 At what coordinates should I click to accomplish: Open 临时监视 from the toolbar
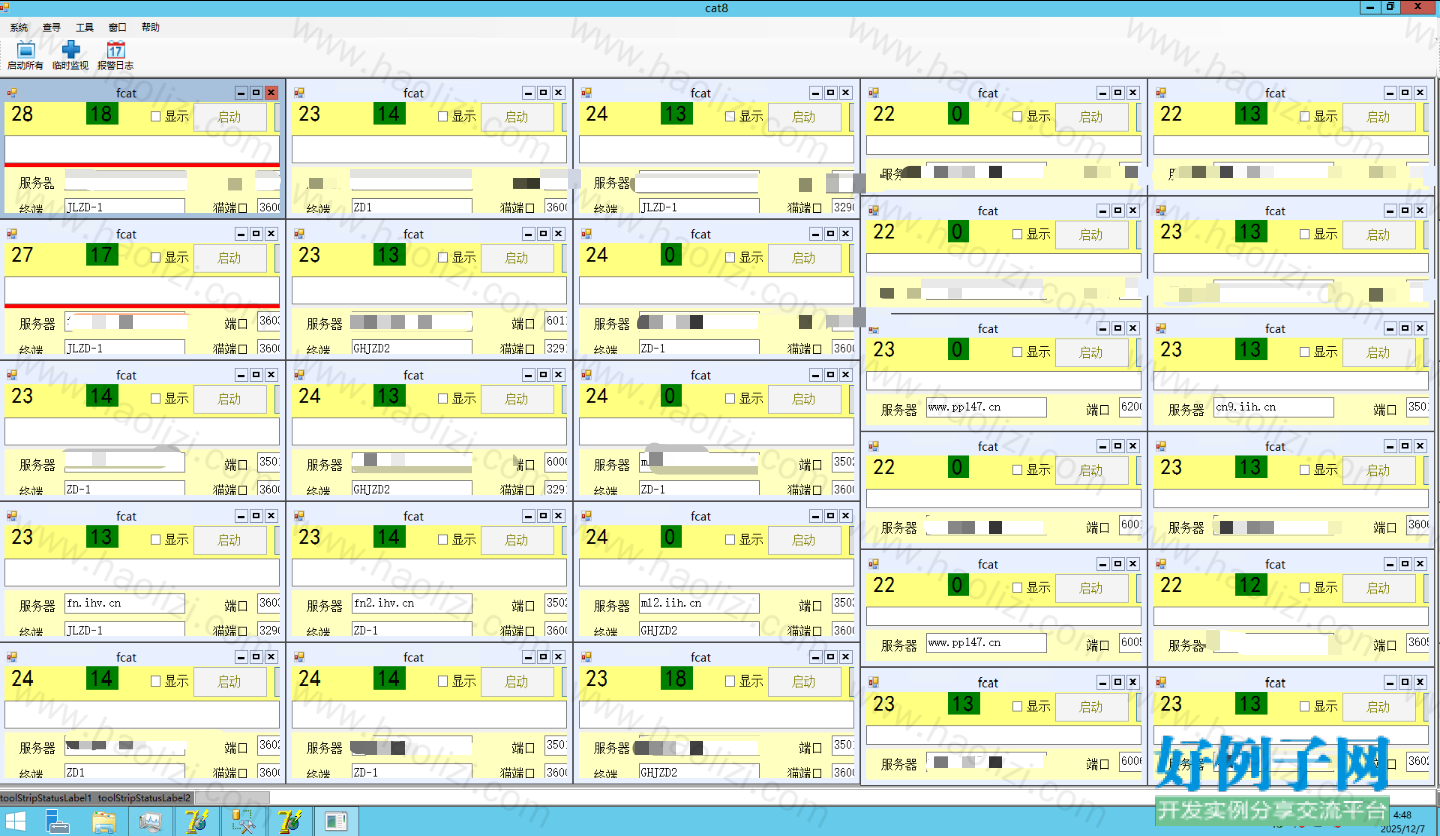pyautogui.click(x=70, y=55)
